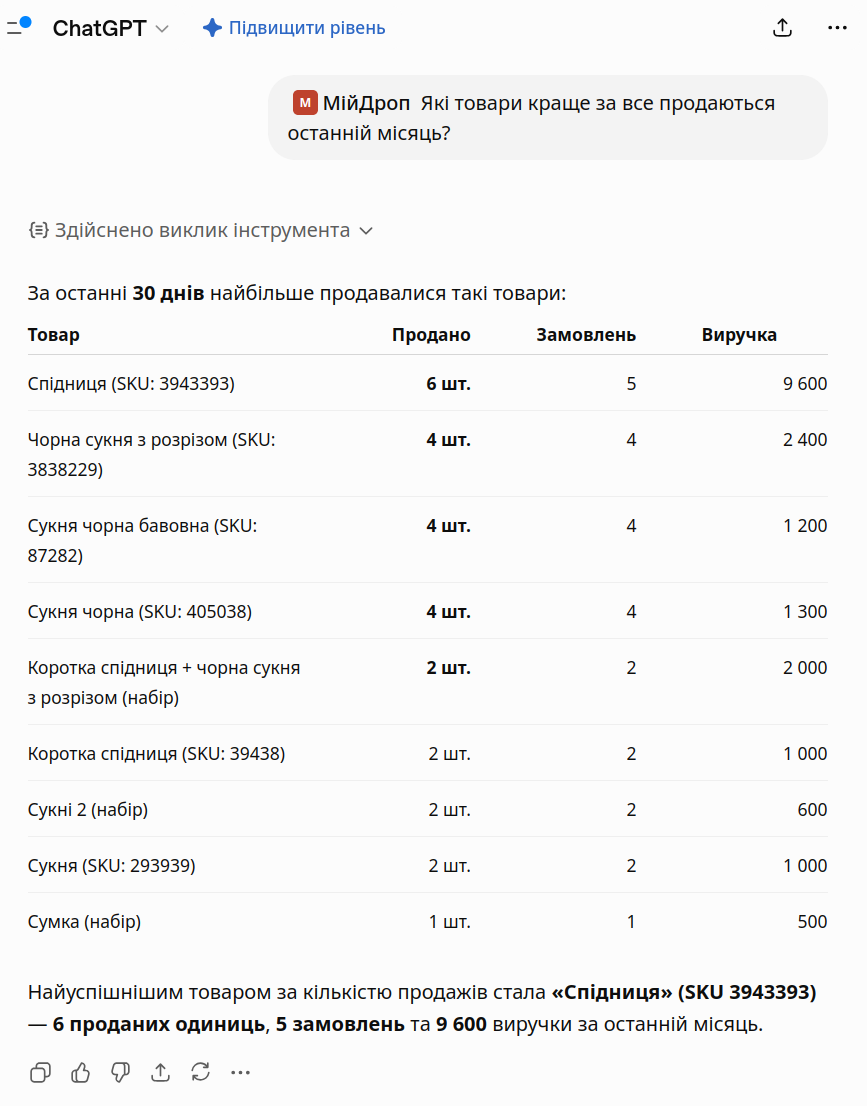
Task: Click the 'Підвищити рівень' upgrade button
Action: tap(293, 28)
